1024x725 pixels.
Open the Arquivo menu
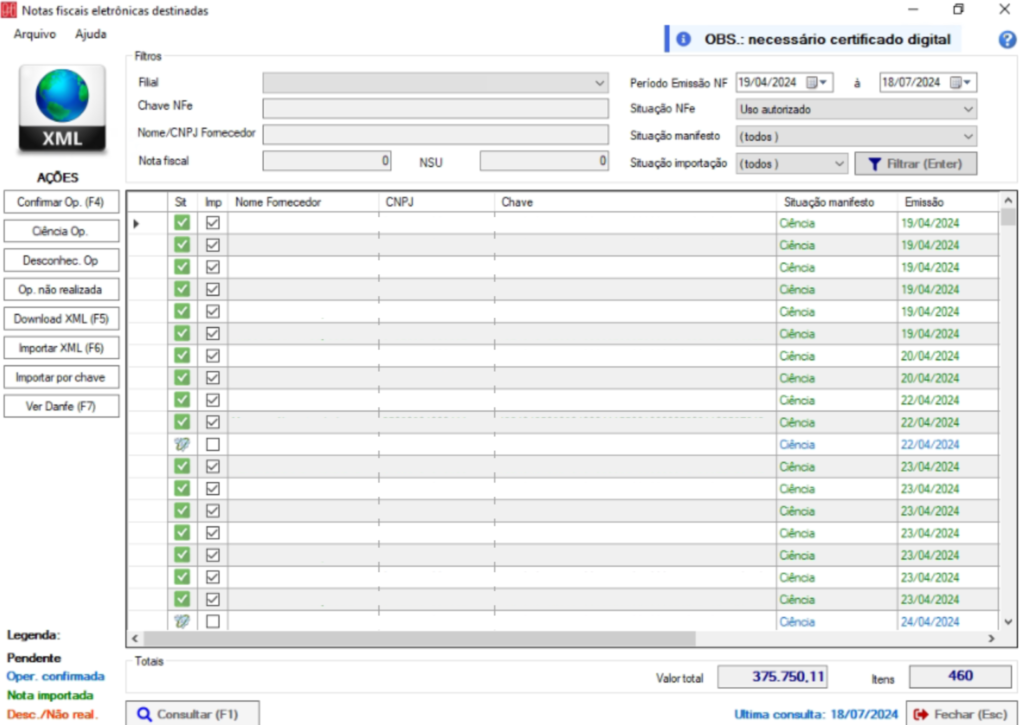[x=35, y=34]
